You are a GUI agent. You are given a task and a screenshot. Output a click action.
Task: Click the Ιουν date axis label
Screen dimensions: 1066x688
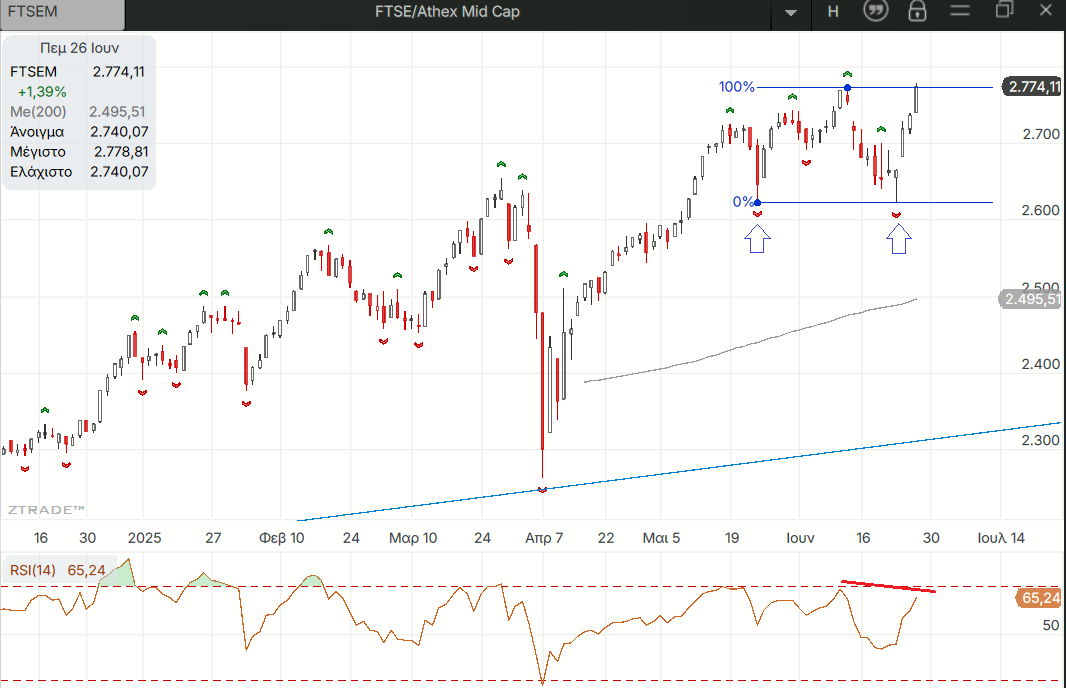tap(800, 538)
